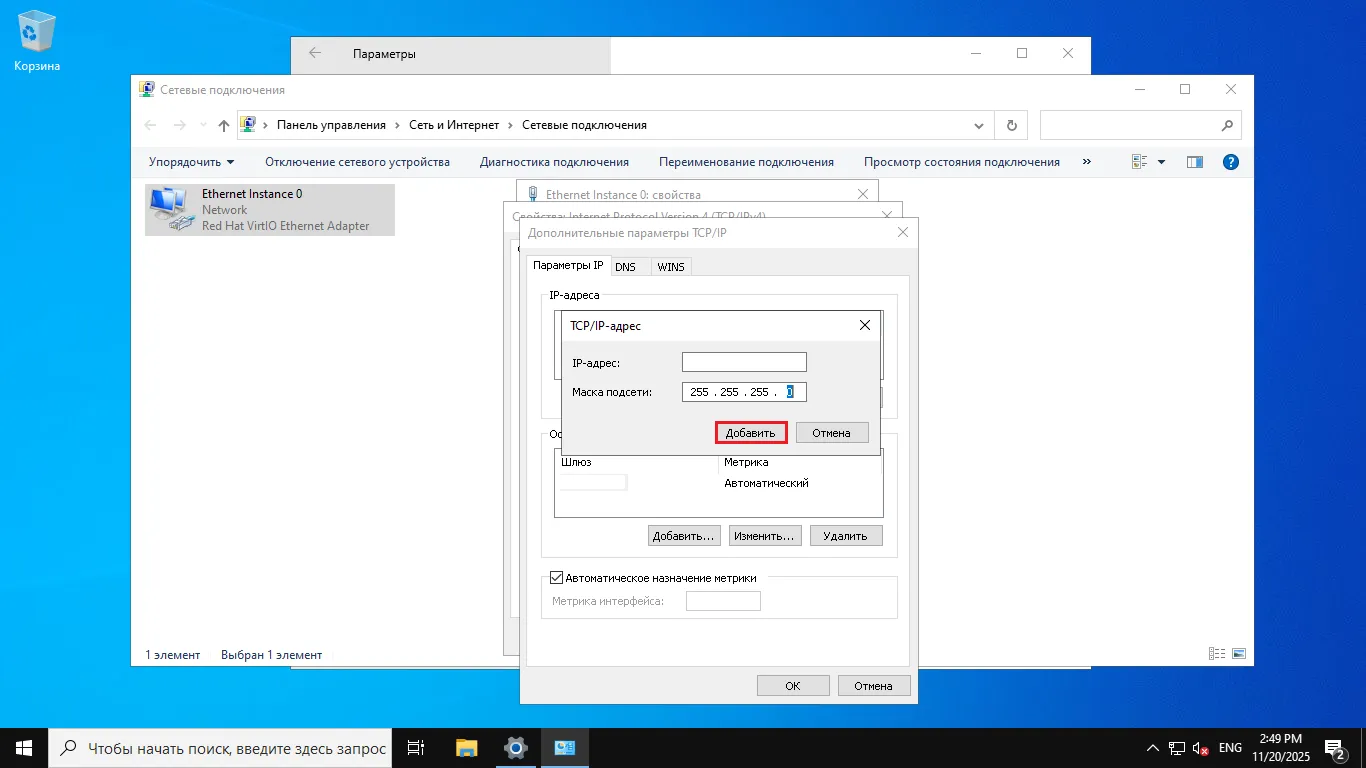Screen dimensions: 1366x768
Task: Open the Windows Start menu
Action: [x=24, y=747]
